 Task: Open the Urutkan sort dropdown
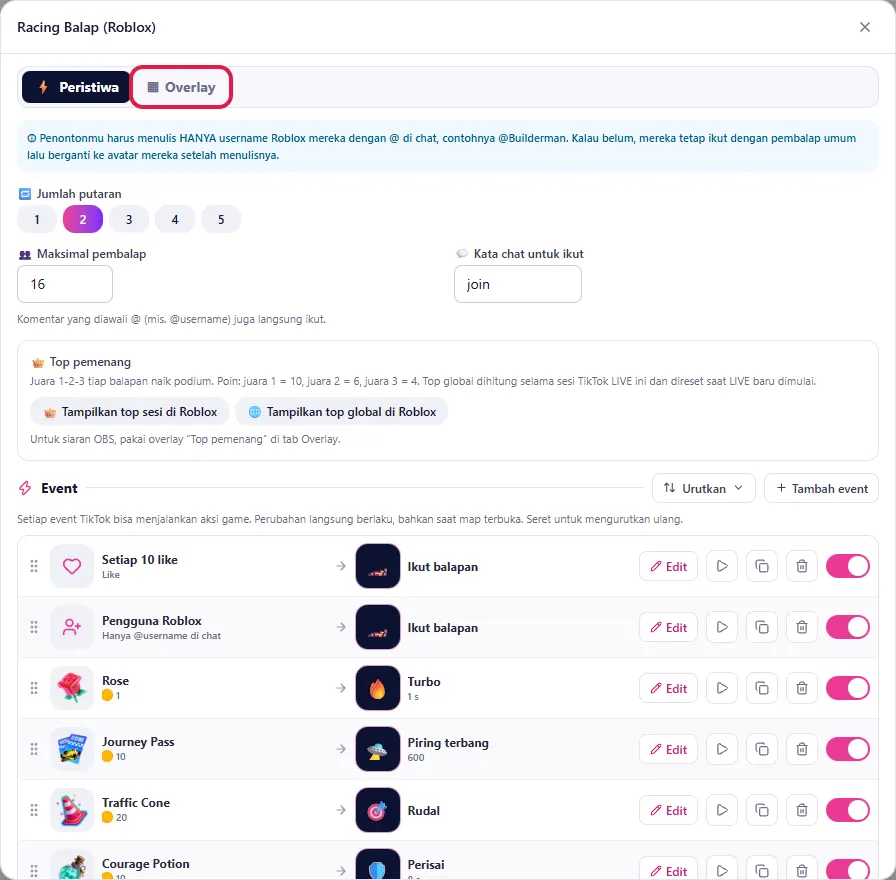tap(703, 489)
